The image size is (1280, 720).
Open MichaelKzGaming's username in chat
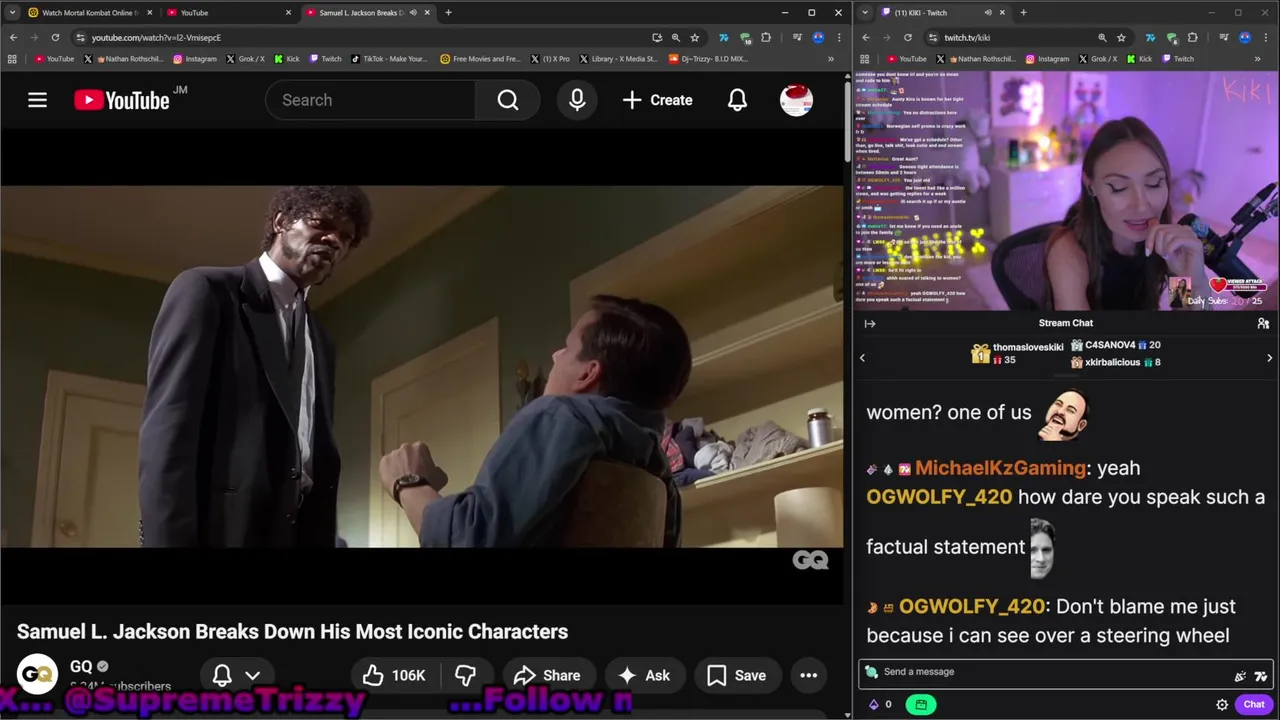[1001, 468]
